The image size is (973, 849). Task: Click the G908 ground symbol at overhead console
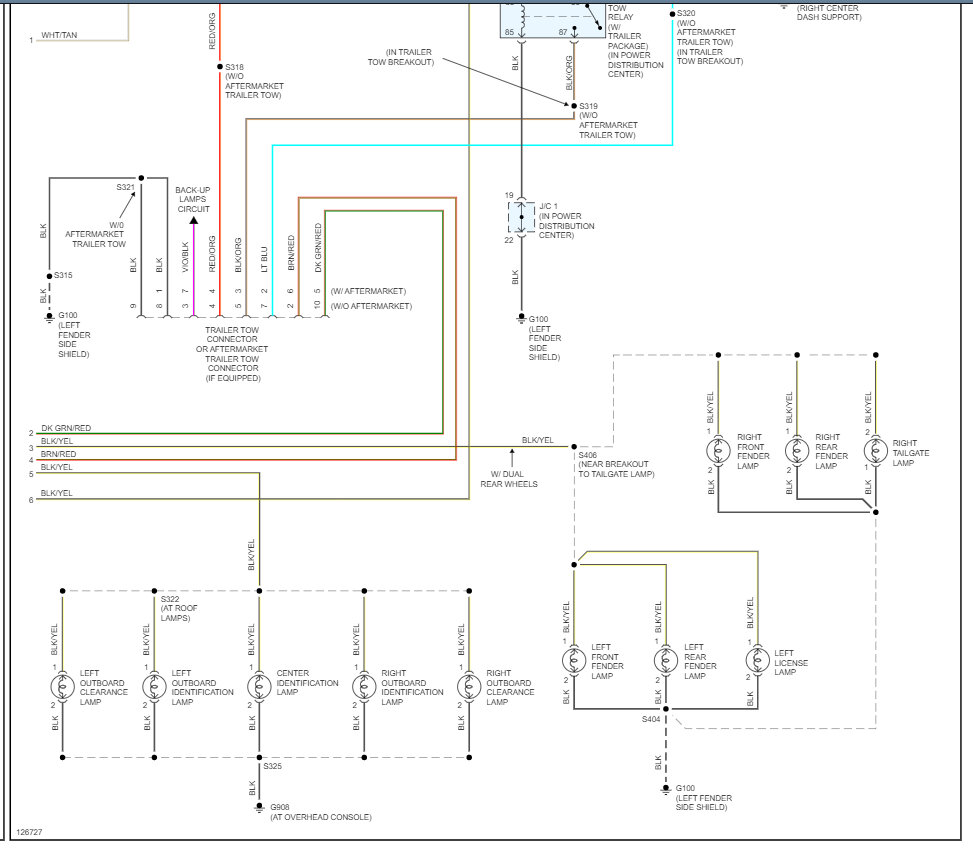point(259,808)
